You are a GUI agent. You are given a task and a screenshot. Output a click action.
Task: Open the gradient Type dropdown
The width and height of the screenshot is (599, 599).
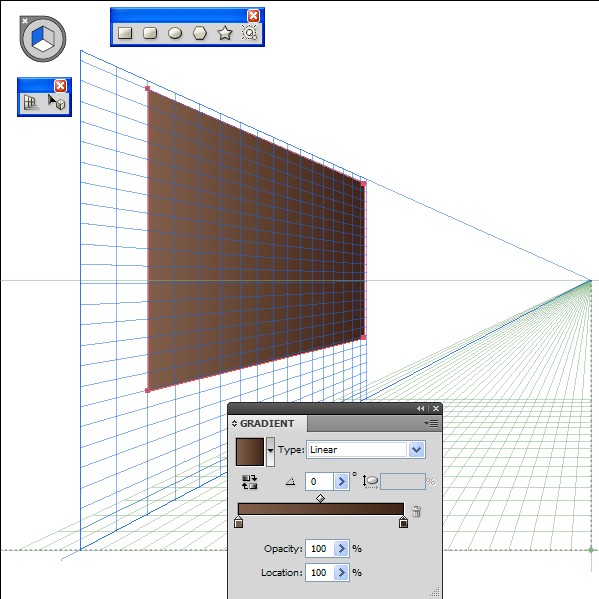click(417, 450)
